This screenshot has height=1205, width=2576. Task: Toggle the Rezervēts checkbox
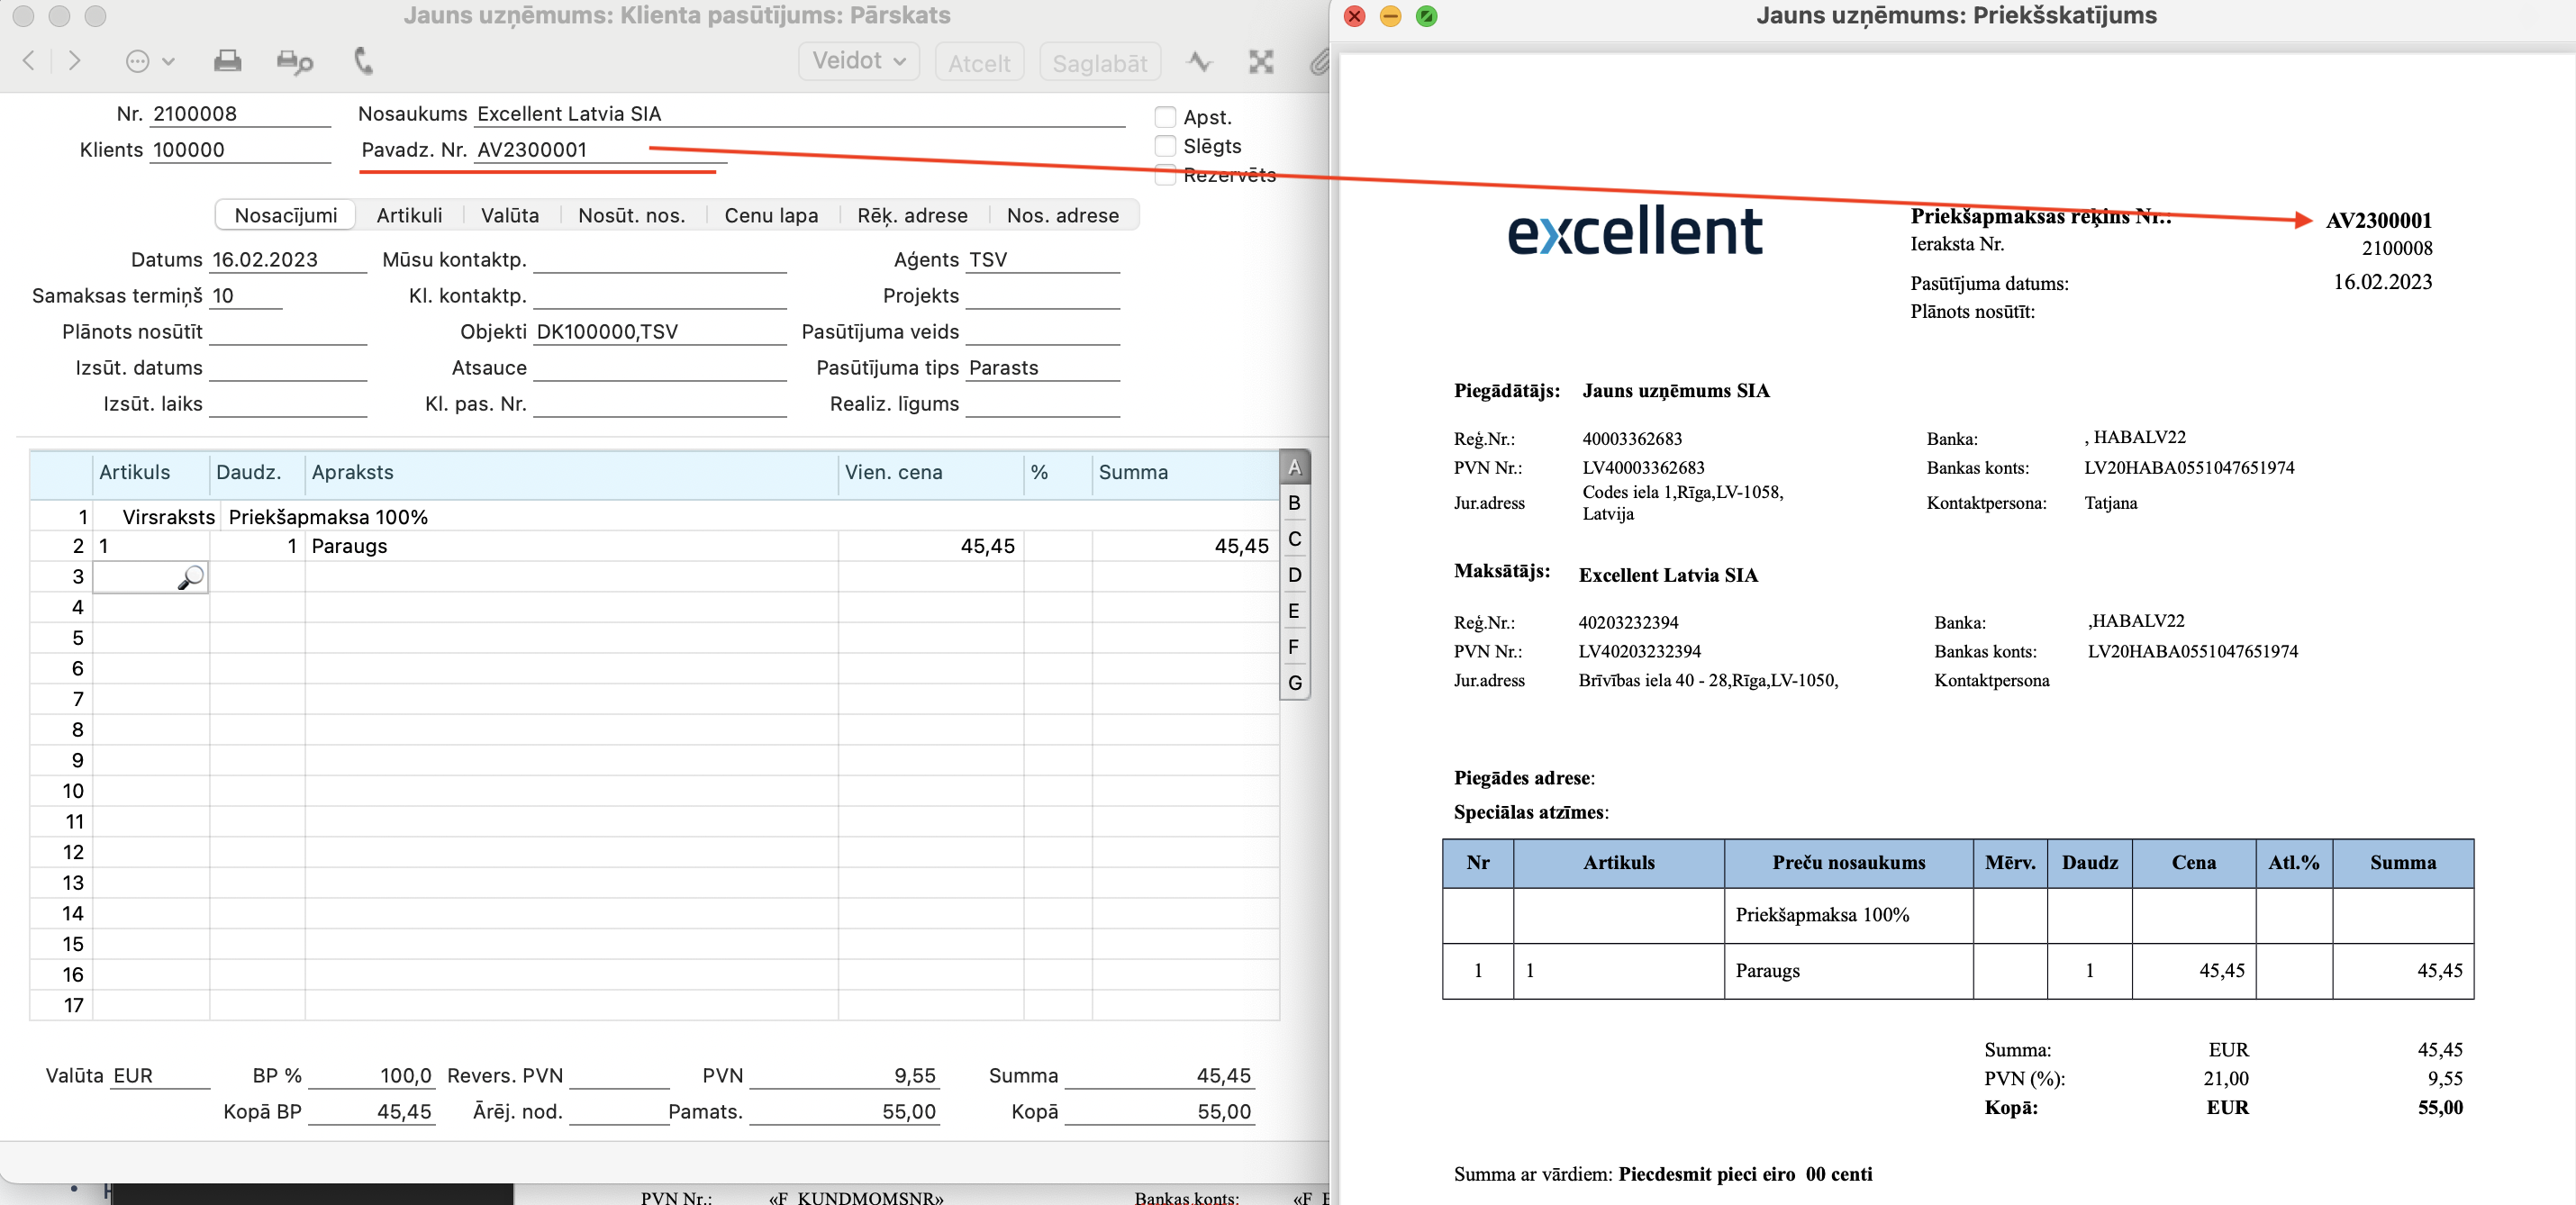point(1165,175)
